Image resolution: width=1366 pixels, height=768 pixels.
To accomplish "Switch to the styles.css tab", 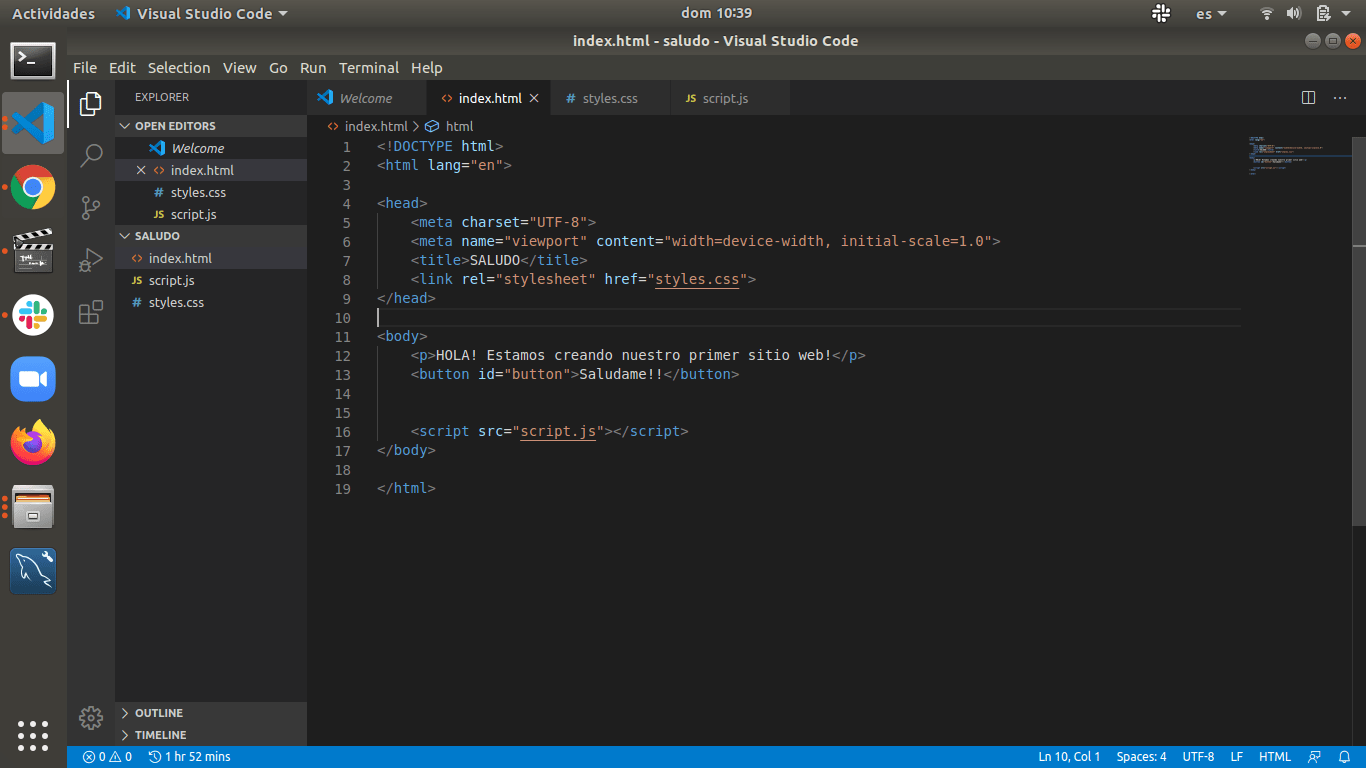I will [609, 99].
